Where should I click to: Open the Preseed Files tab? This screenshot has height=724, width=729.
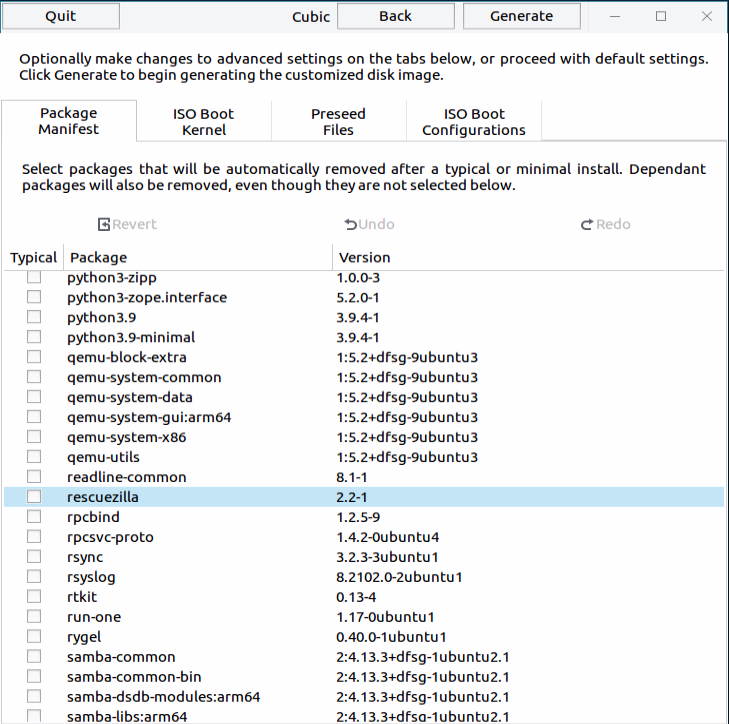pyautogui.click(x=338, y=122)
